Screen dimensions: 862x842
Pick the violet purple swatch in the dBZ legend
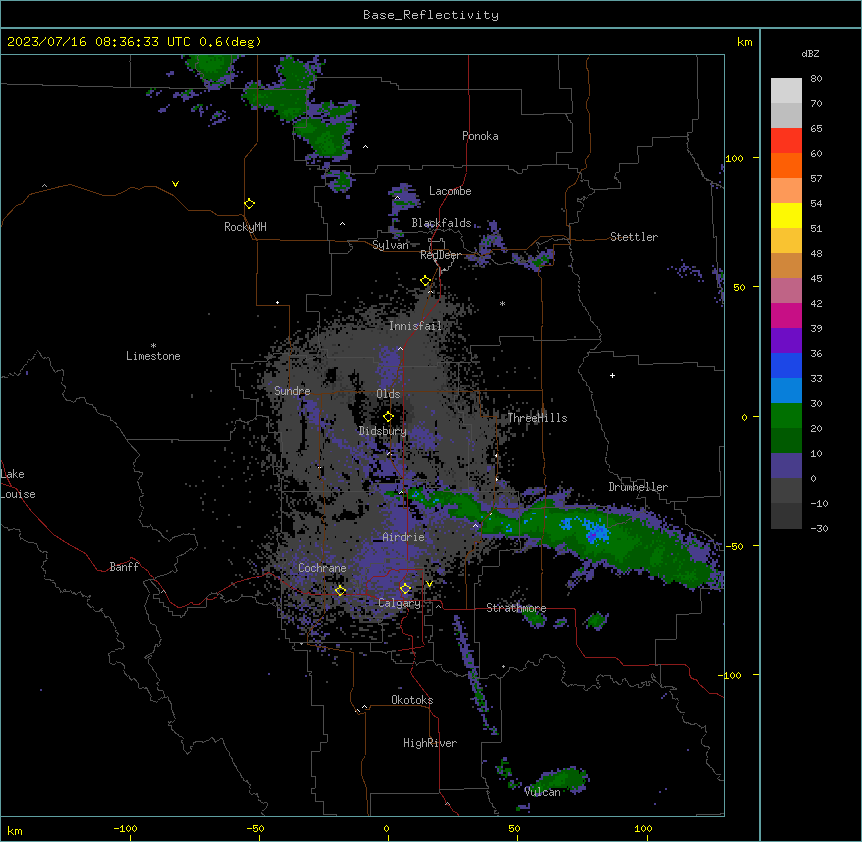(786, 340)
